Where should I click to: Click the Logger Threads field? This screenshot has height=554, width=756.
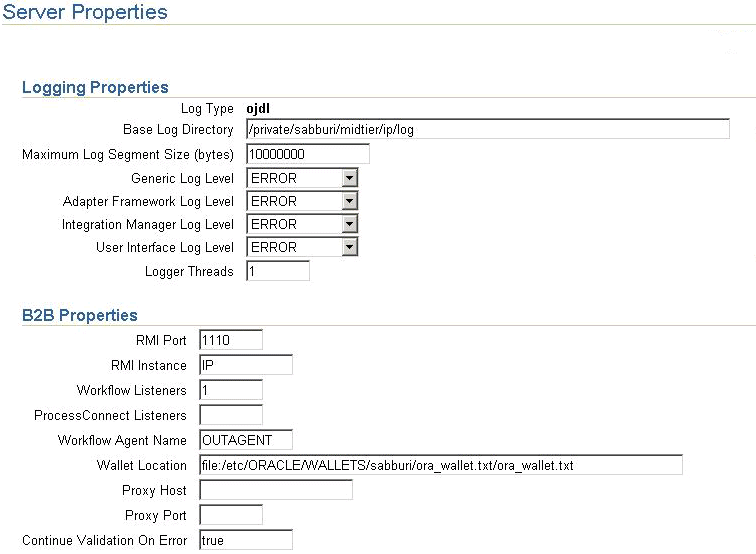[x=278, y=271]
